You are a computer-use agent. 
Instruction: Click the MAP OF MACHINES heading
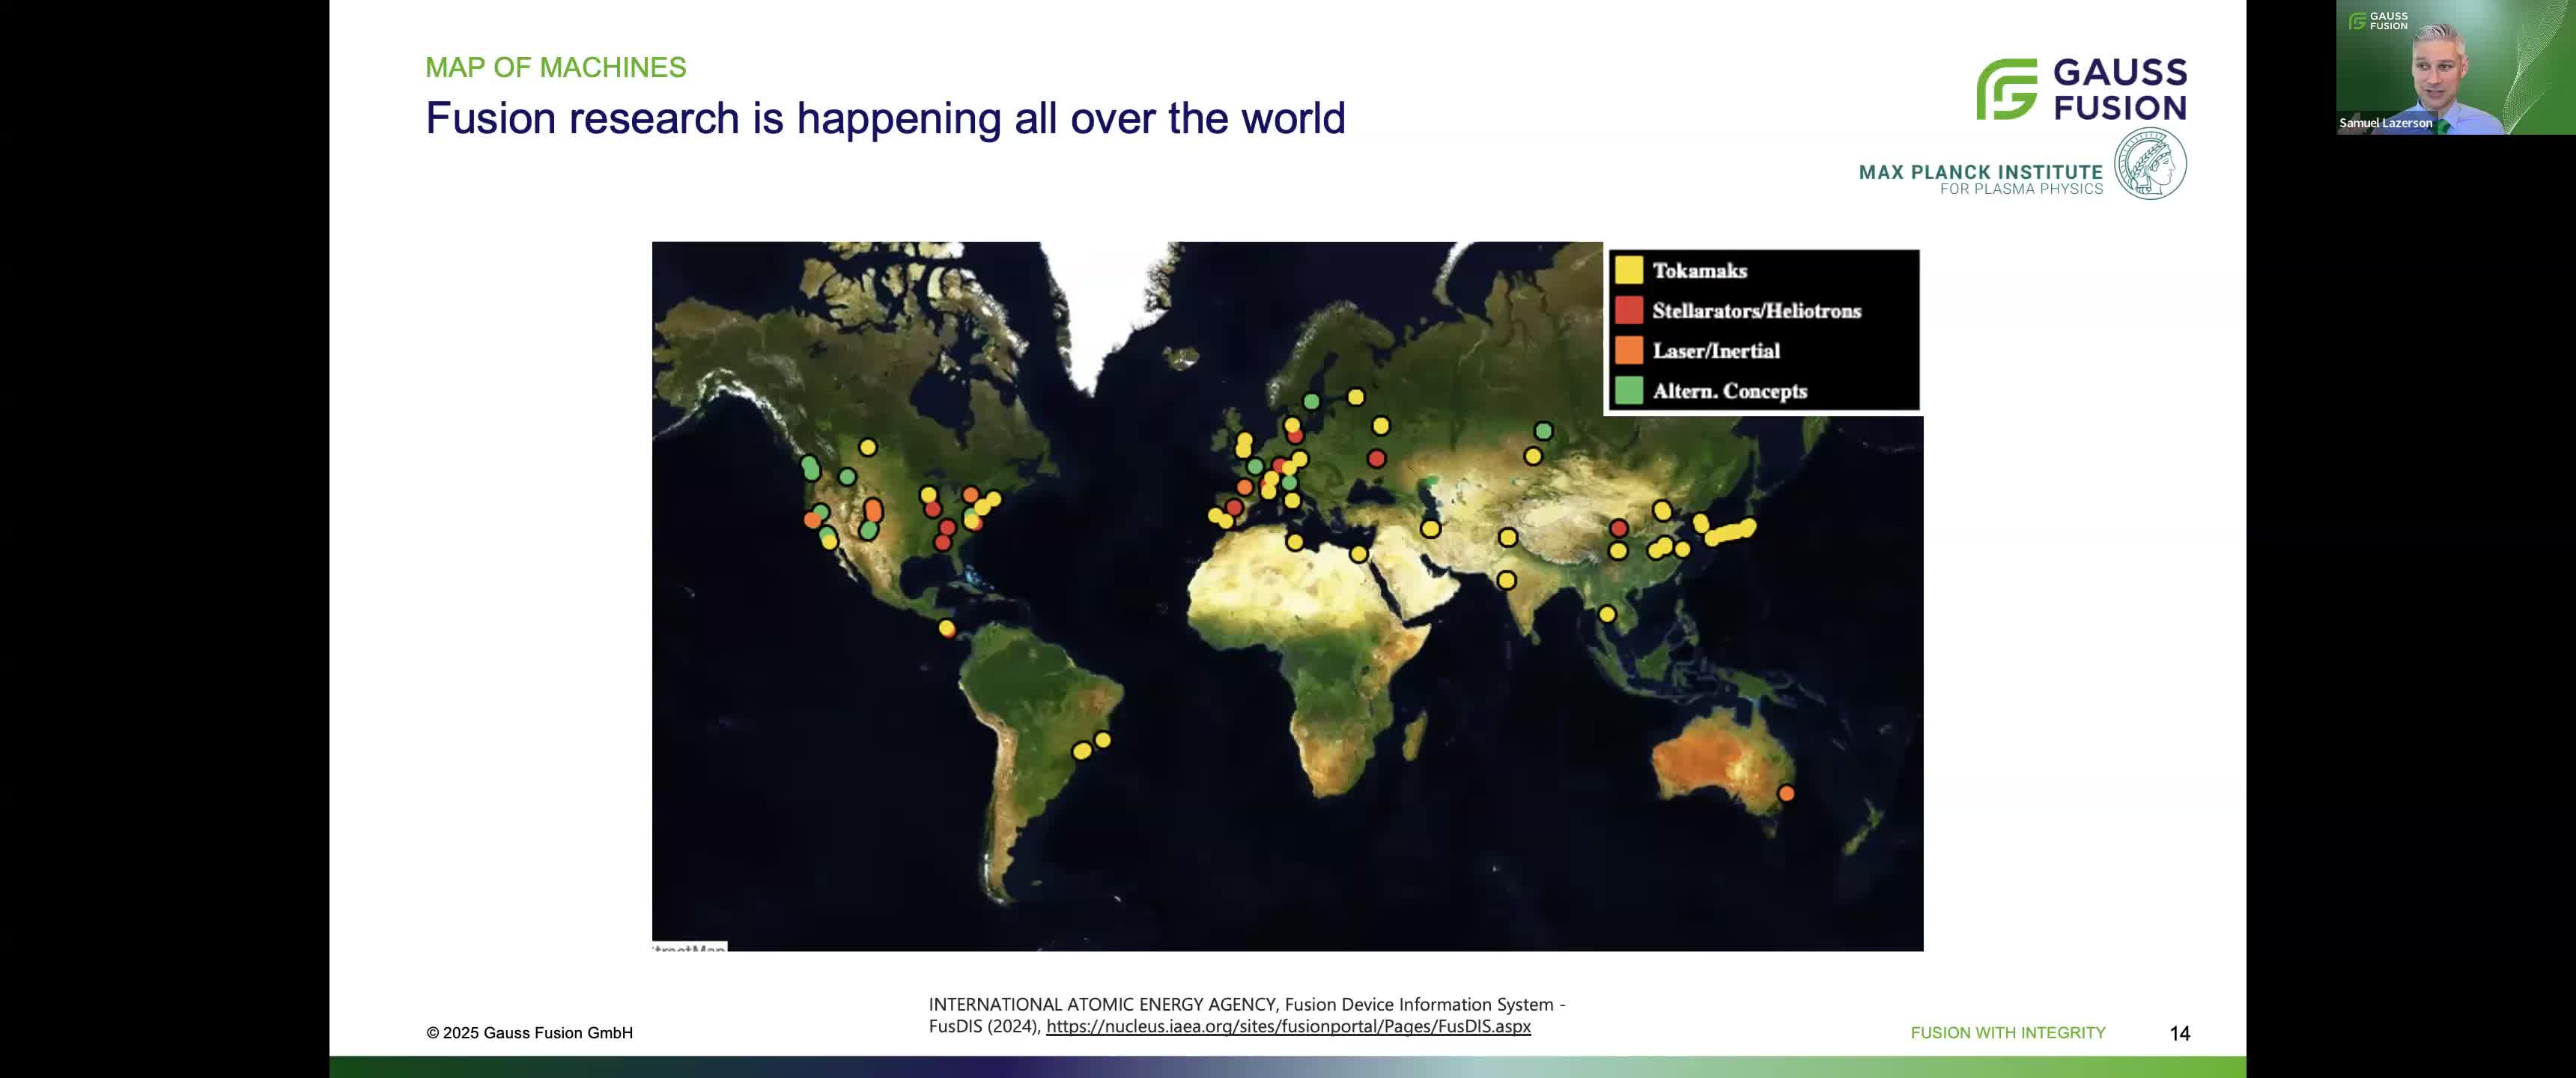click(x=555, y=67)
